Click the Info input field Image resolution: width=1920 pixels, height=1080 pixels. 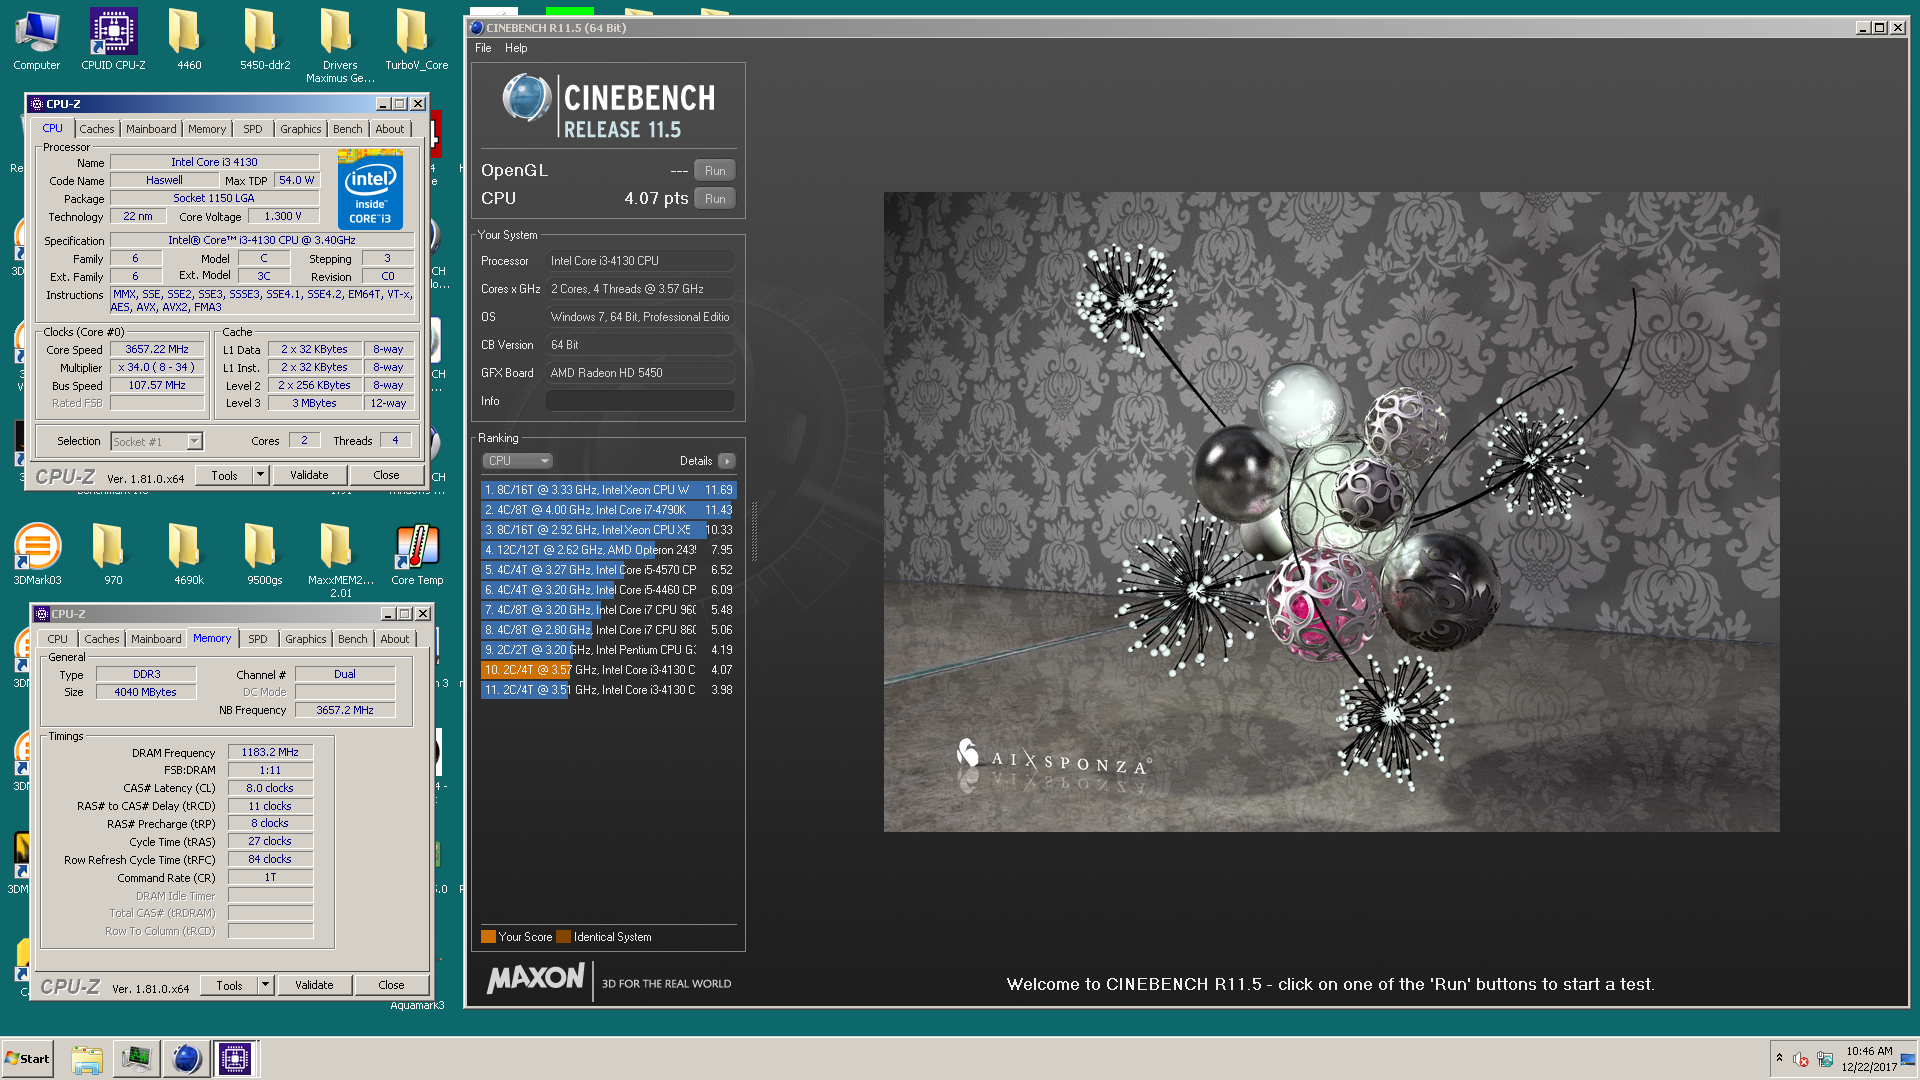tap(640, 401)
